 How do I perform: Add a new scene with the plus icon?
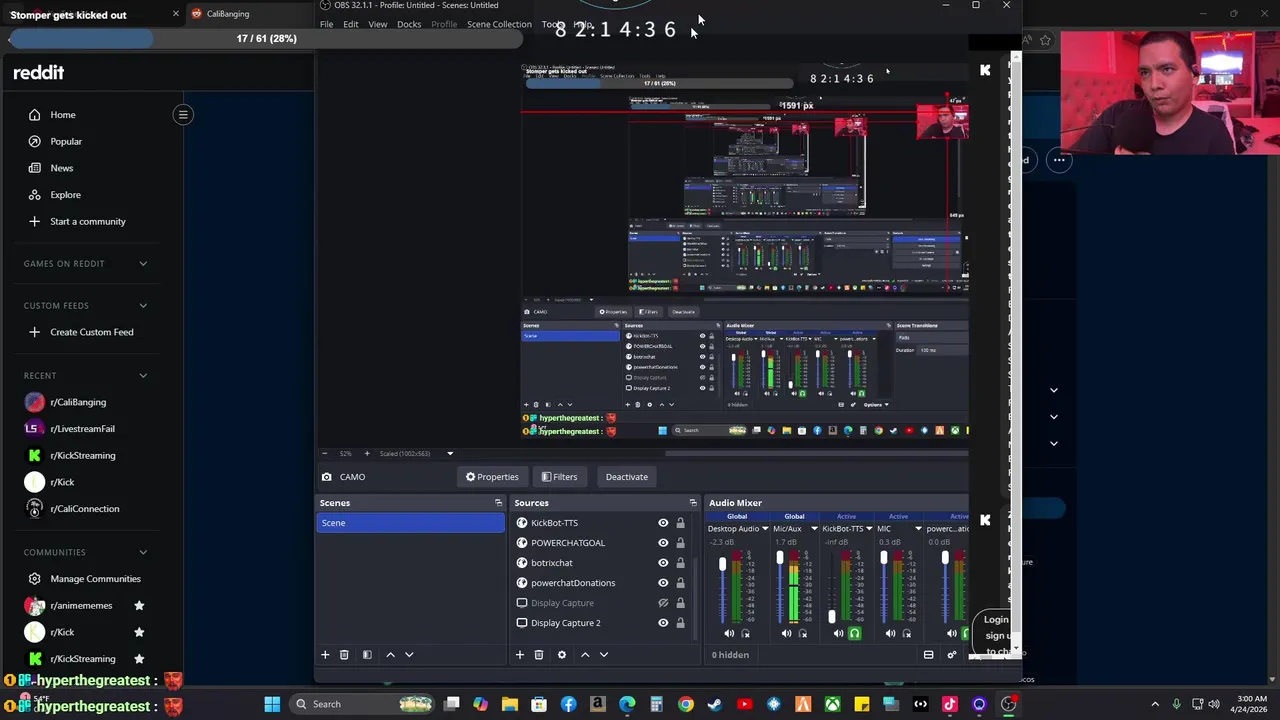[x=325, y=655]
